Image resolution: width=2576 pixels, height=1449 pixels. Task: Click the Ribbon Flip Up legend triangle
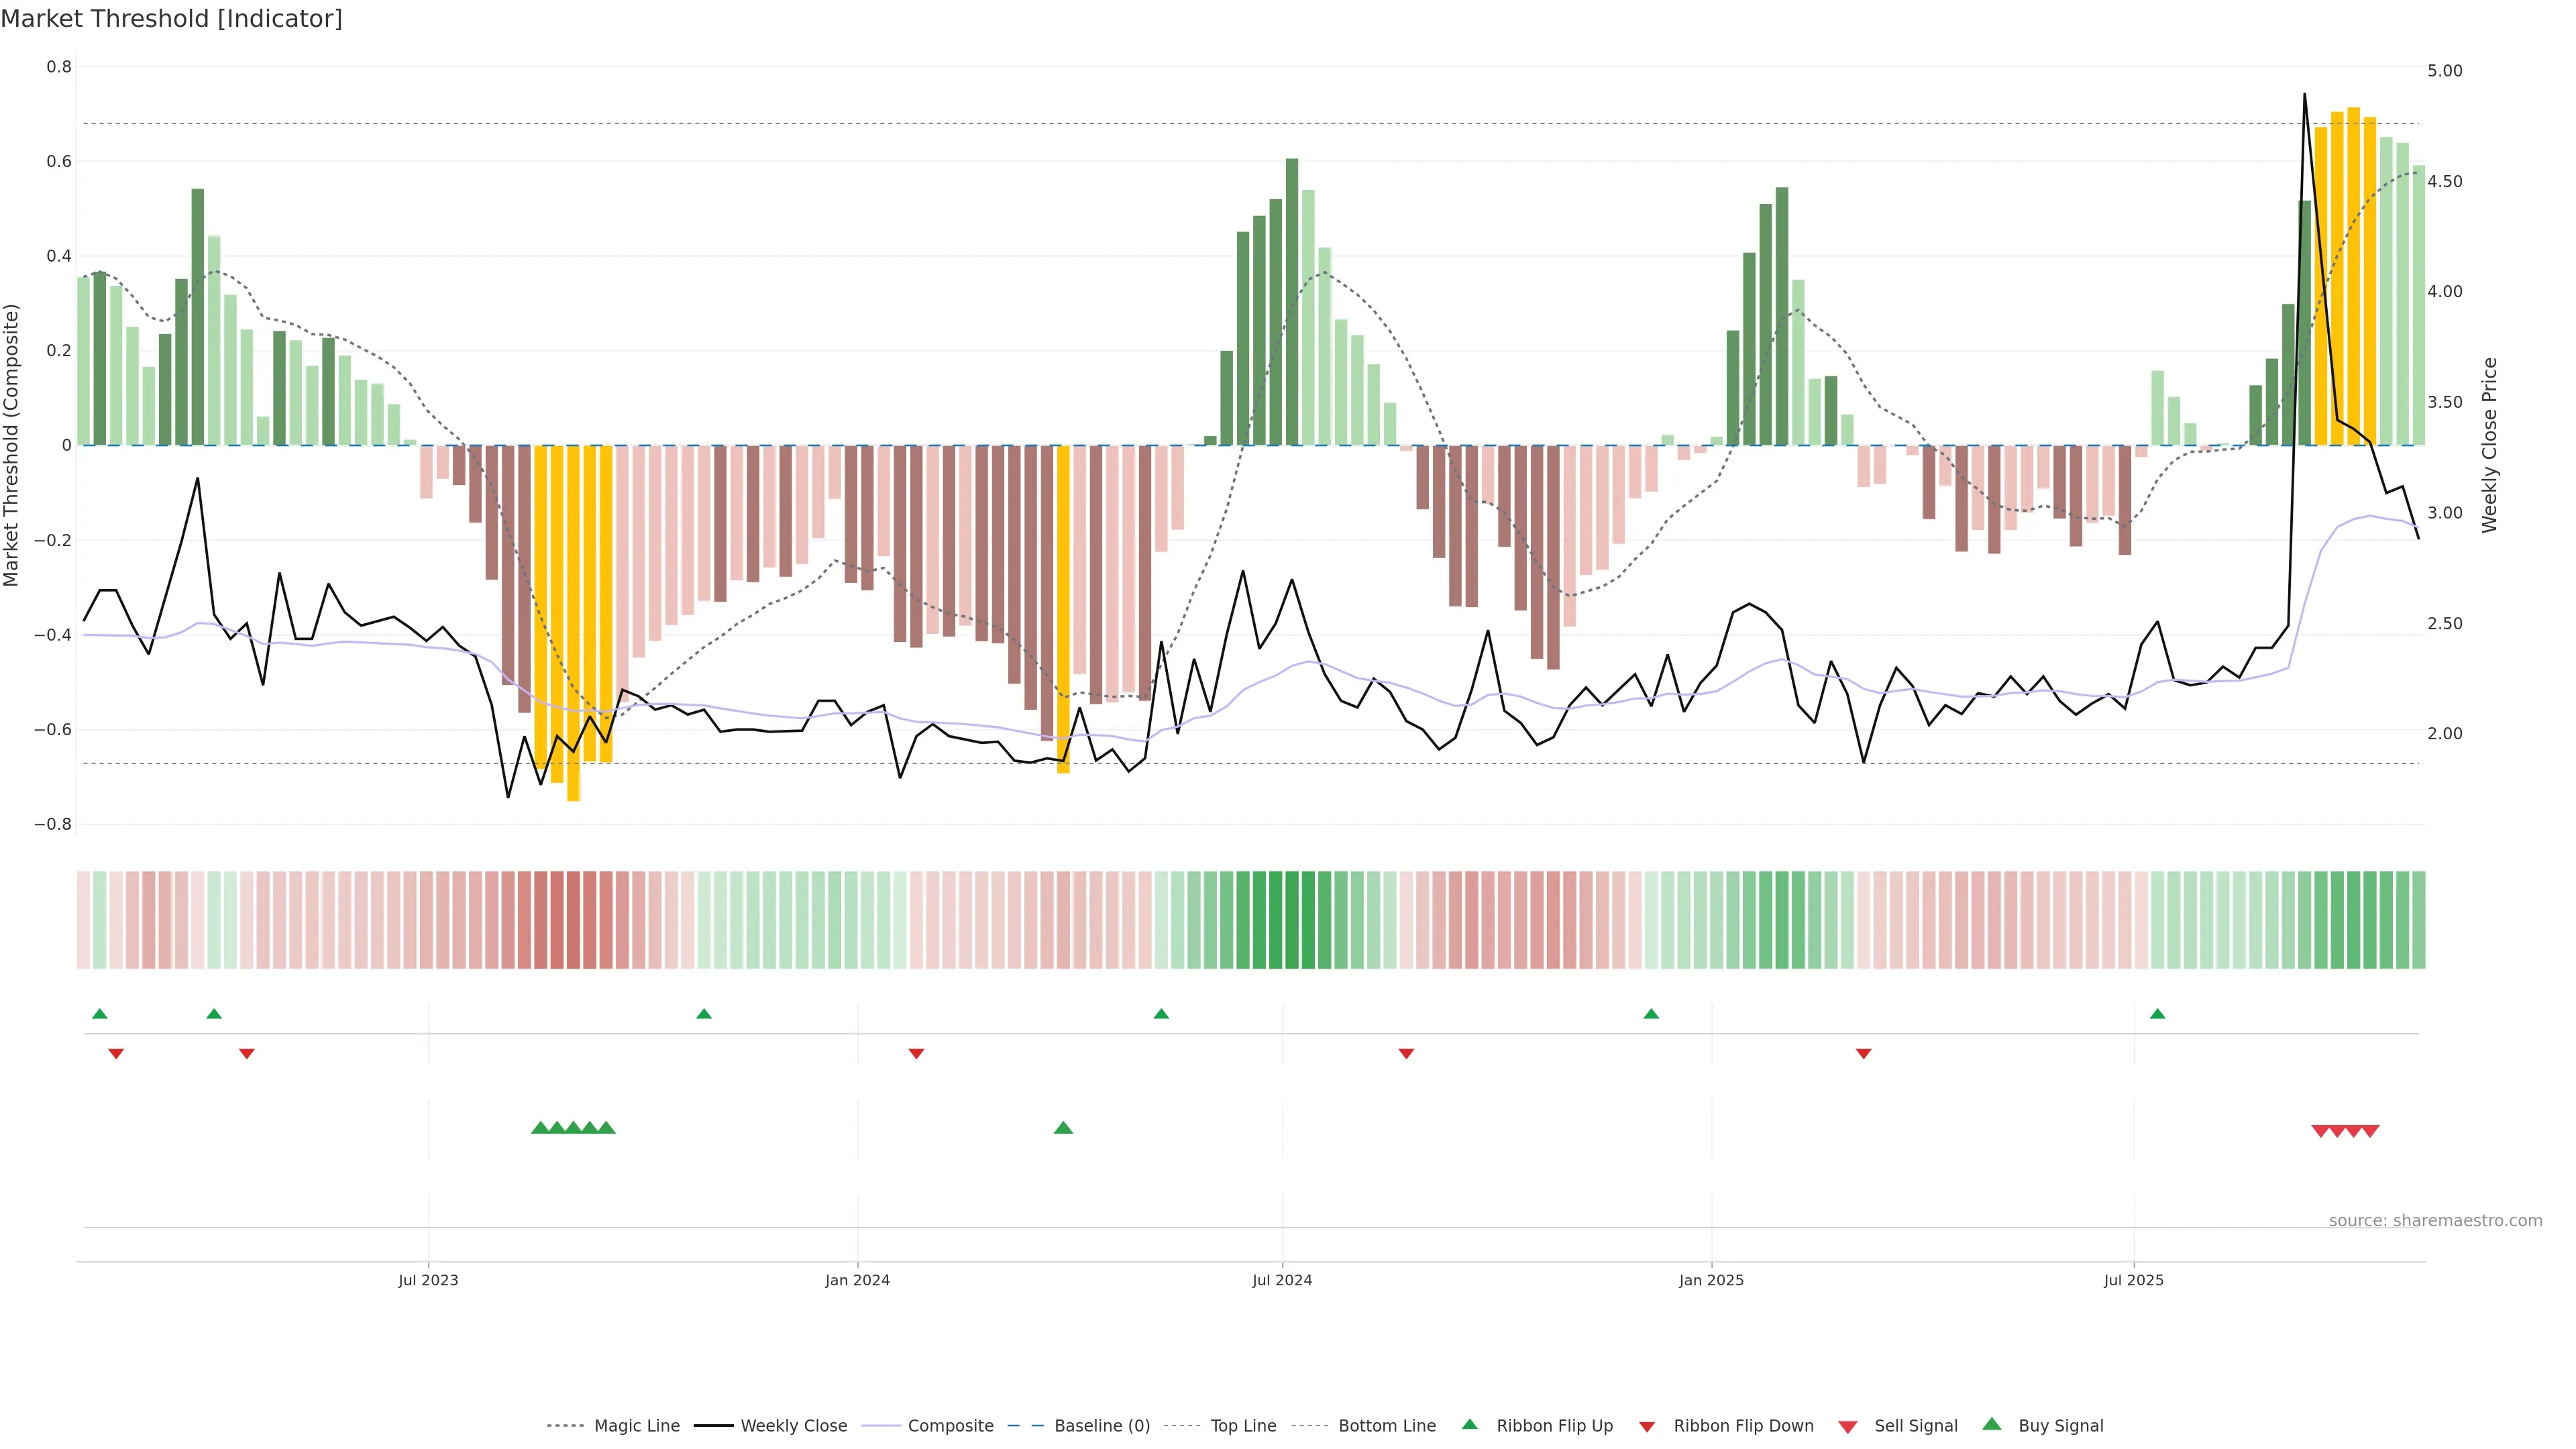point(1469,1424)
